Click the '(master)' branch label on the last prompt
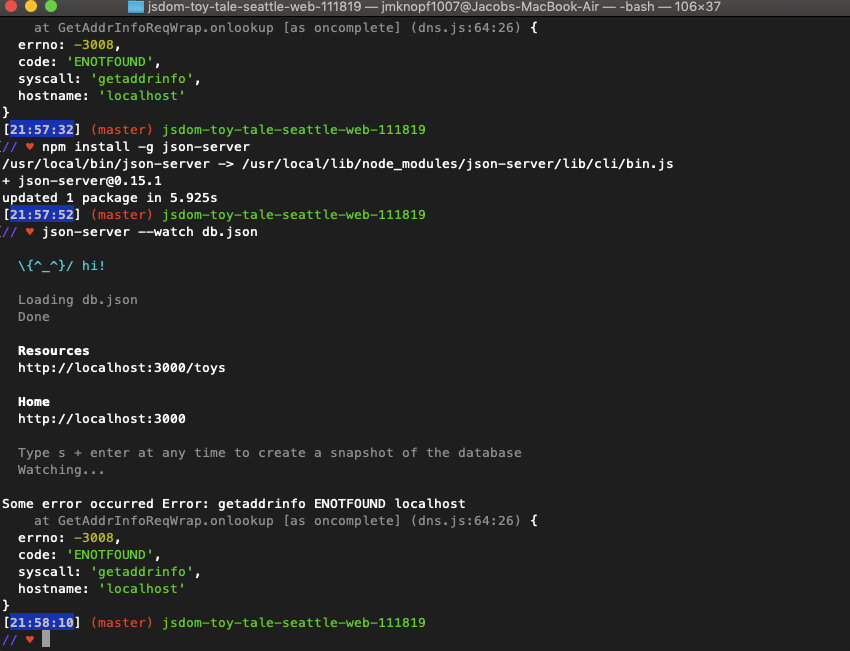This screenshot has height=651, width=850. tap(122, 622)
